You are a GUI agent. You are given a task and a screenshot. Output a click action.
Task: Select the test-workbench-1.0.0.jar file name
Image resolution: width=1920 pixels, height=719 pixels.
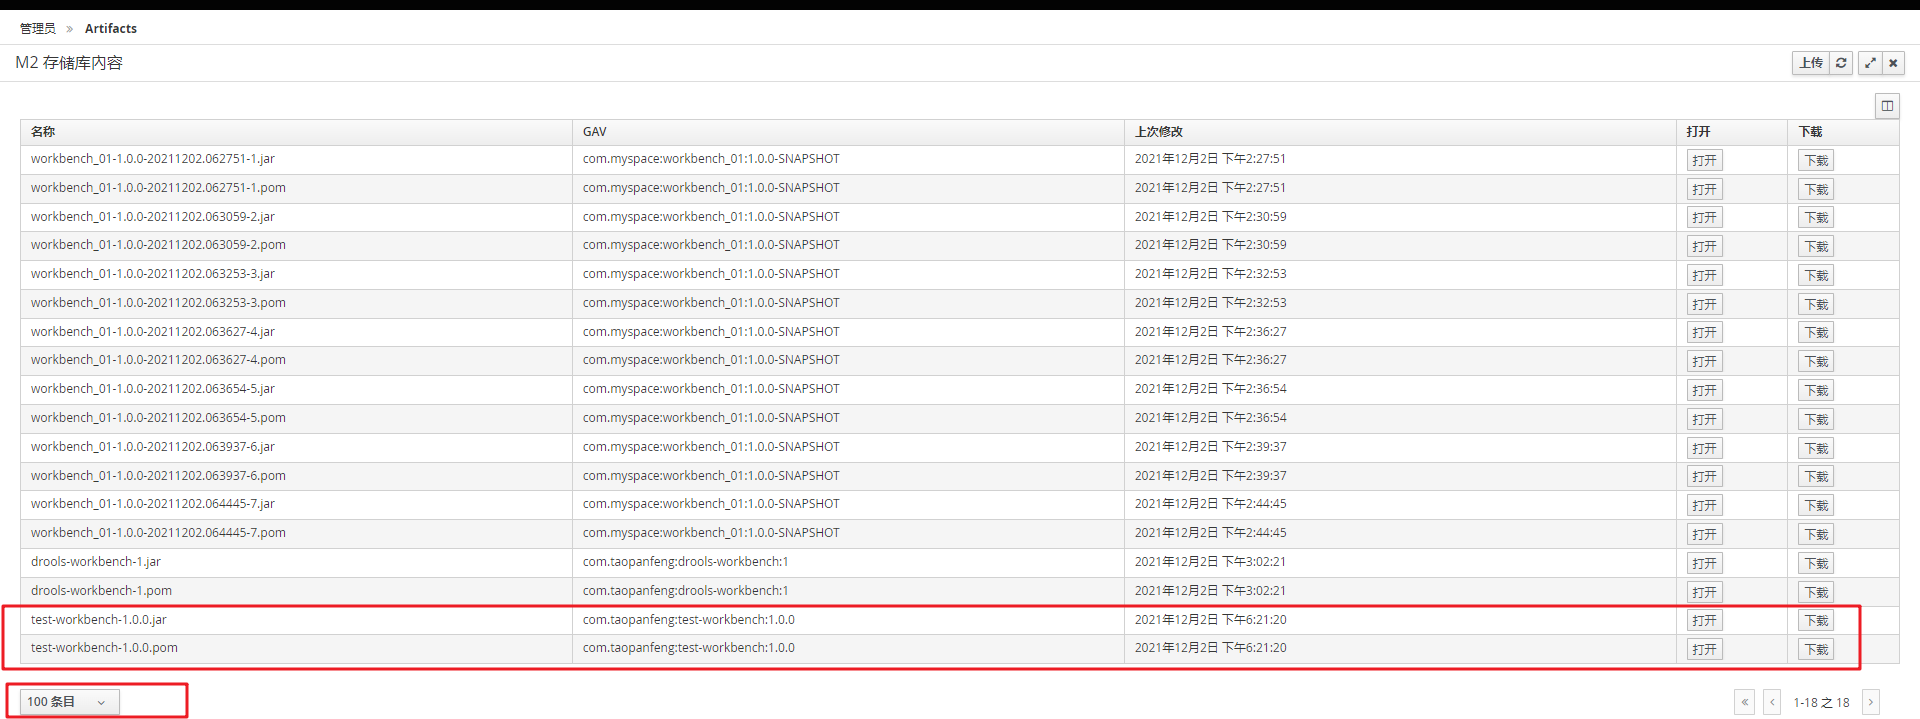click(x=99, y=620)
